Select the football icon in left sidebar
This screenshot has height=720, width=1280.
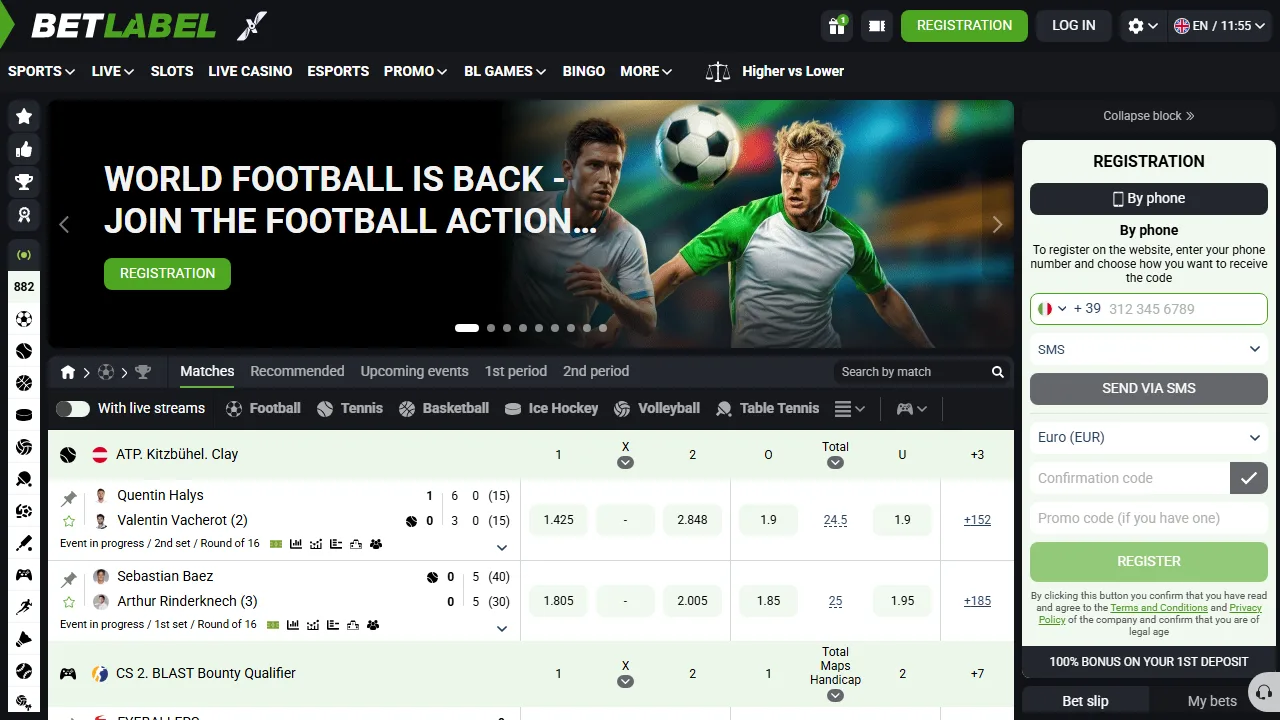24,319
